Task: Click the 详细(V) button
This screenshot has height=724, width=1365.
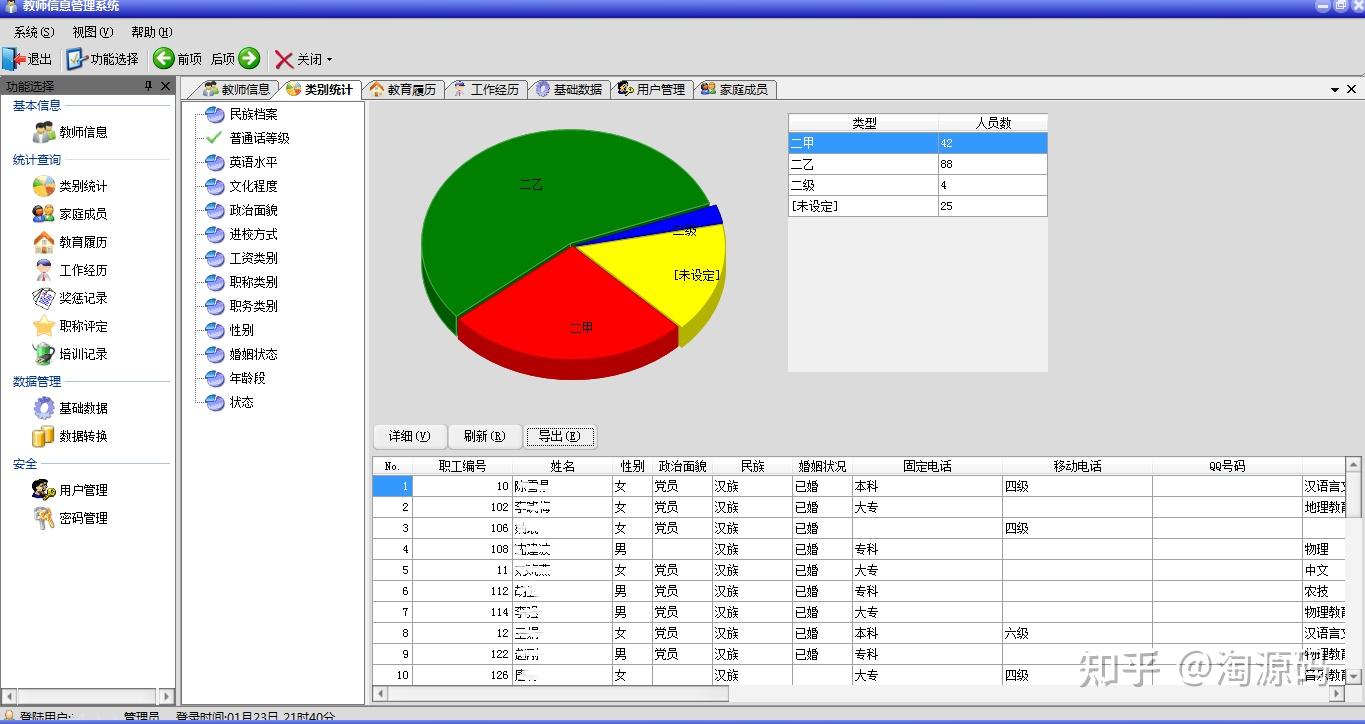Action: tap(409, 436)
